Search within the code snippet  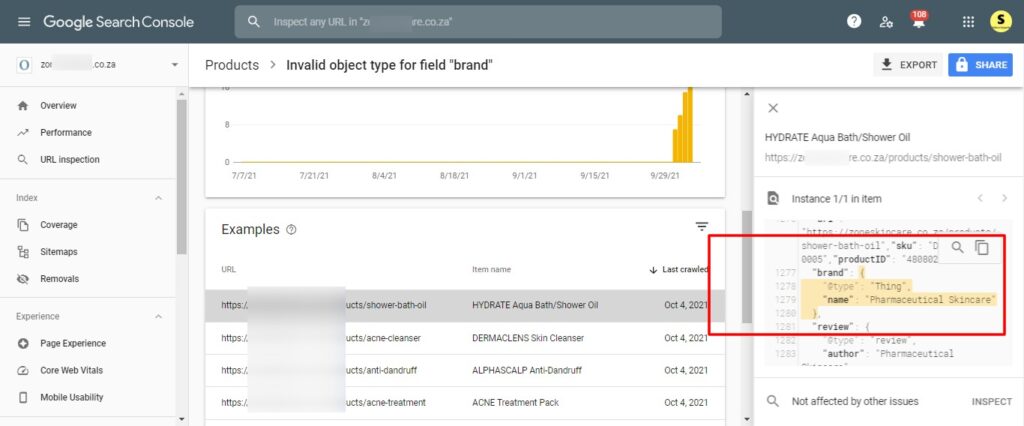tap(957, 247)
